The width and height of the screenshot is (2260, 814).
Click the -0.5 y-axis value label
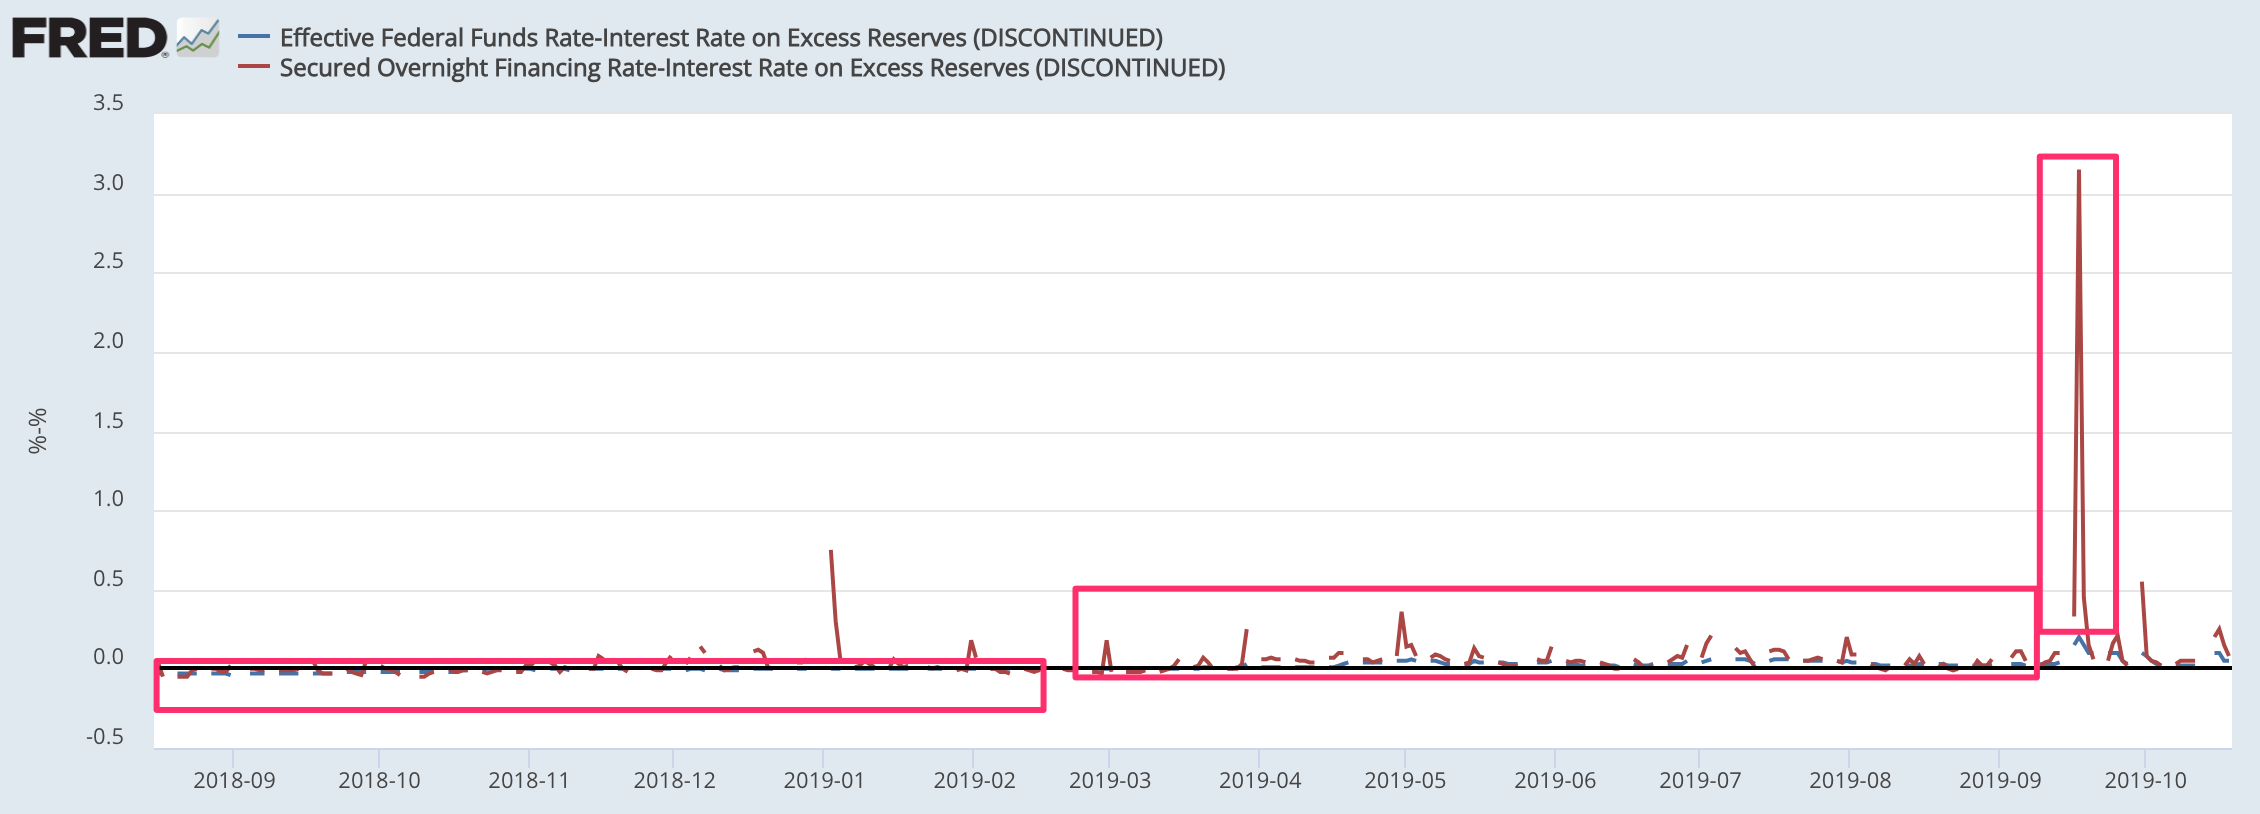(105, 737)
